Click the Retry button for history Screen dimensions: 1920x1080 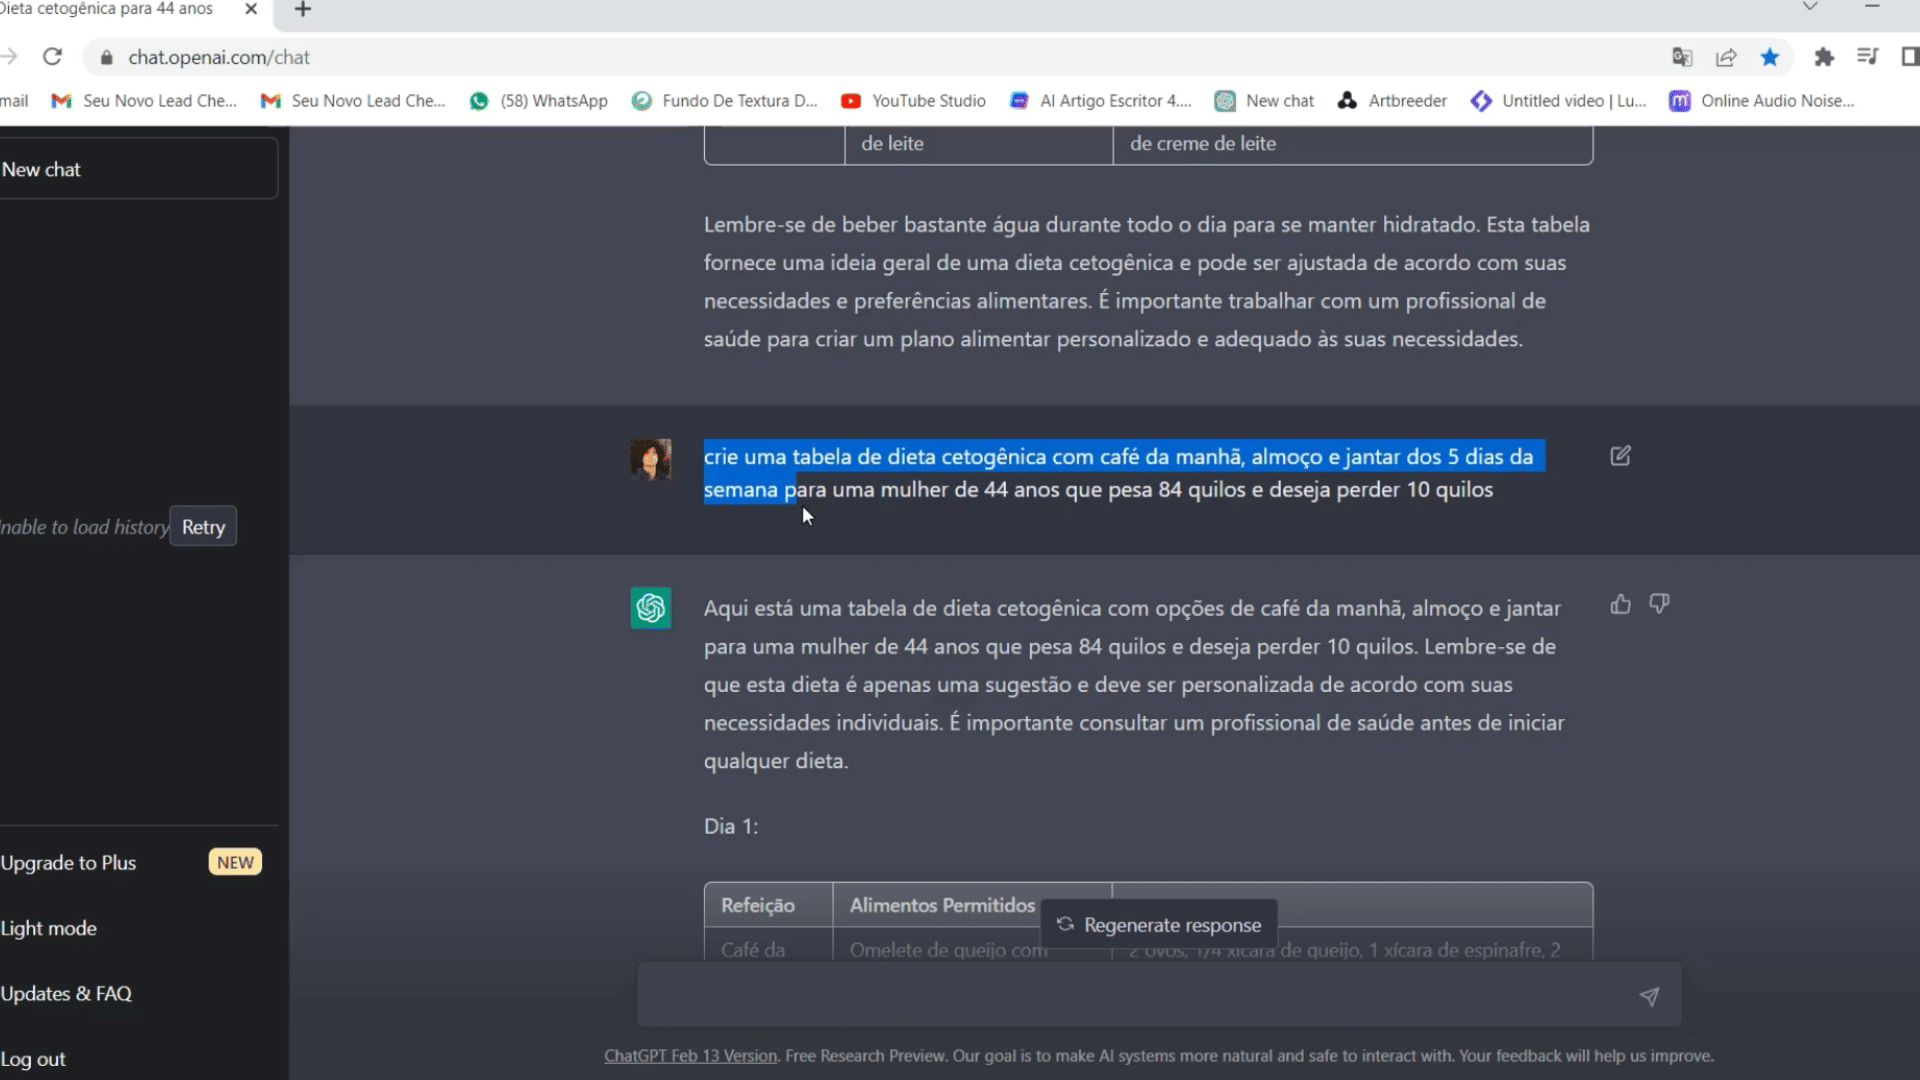(203, 527)
